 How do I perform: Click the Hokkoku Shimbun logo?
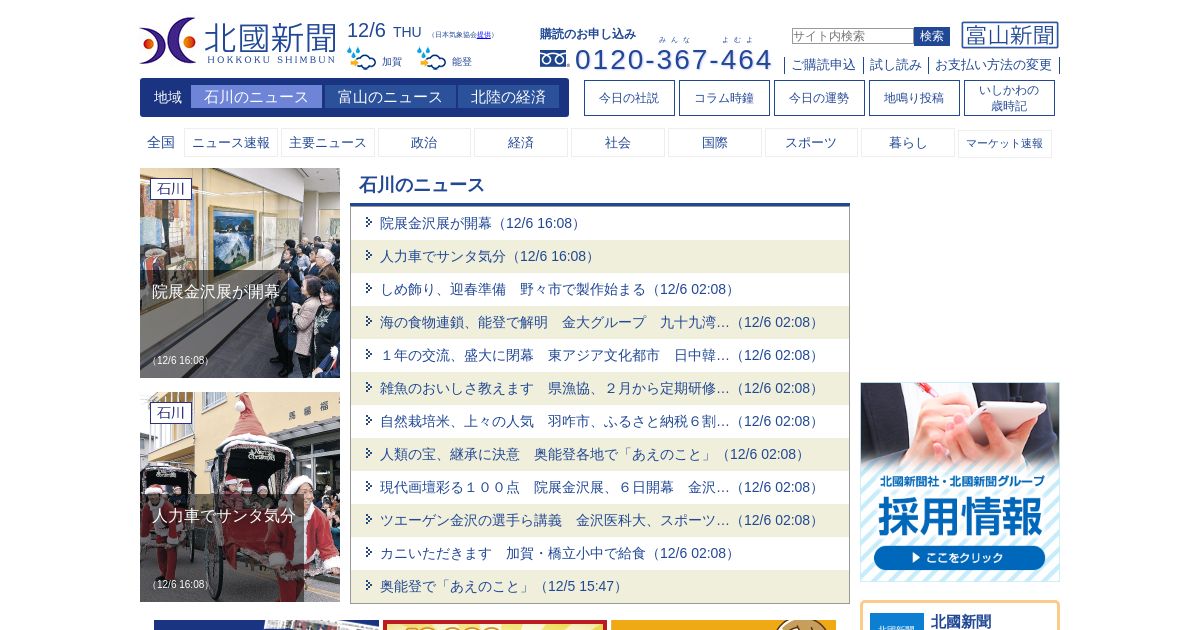click(238, 41)
